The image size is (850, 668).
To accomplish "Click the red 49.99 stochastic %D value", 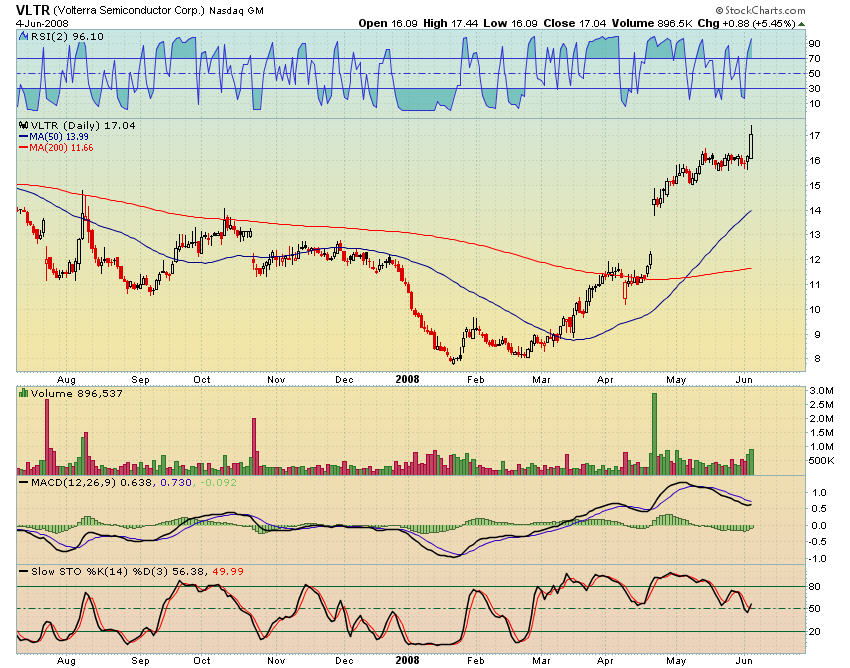I will click(228, 571).
